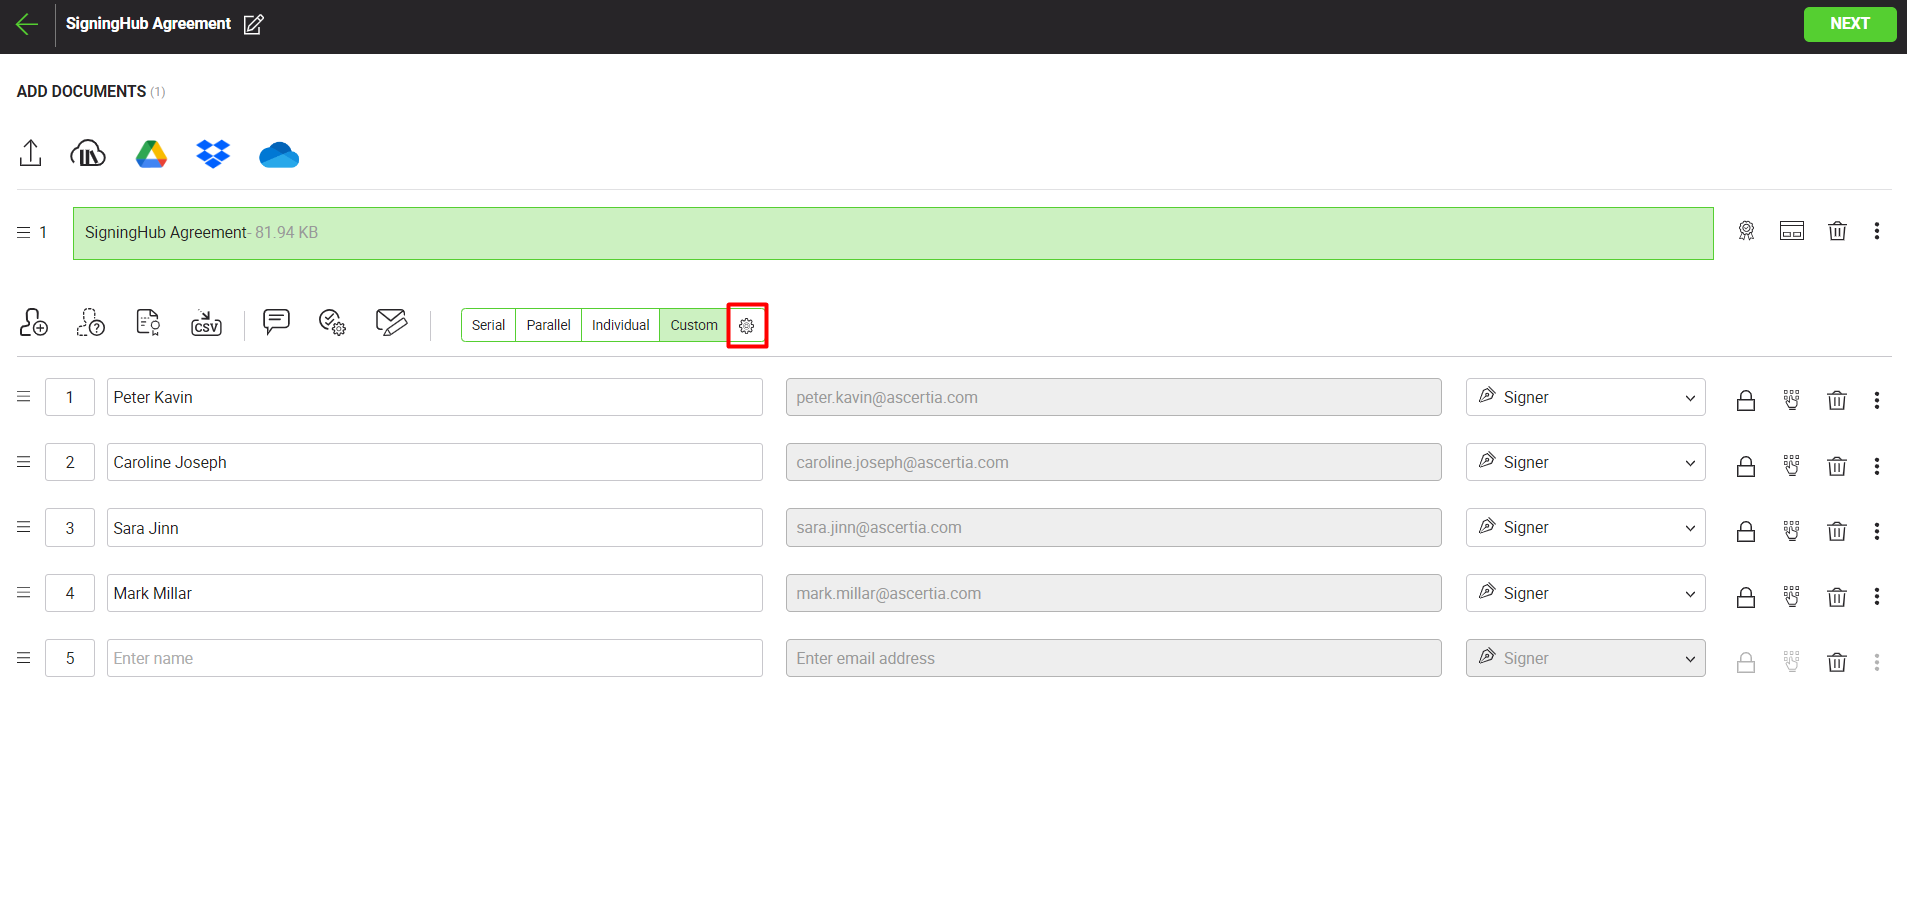The width and height of the screenshot is (1907, 911).
Task: Open the custom workflow settings gear
Action: click(747, 325)
